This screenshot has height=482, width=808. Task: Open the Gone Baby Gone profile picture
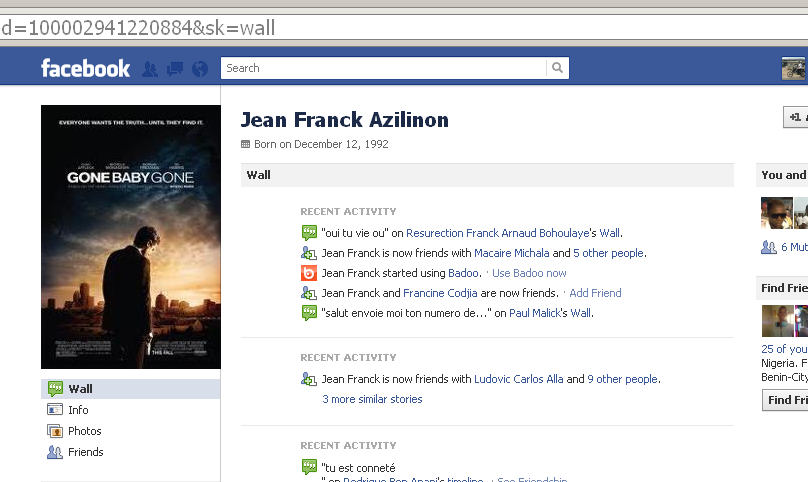pyautogui.click(x=131, y=237)
